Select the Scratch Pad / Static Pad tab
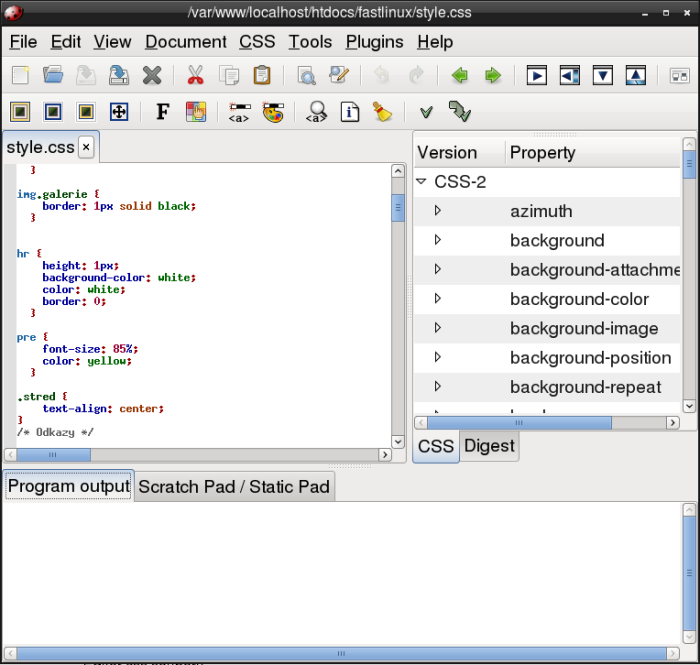 pyautogui.click(x=234, y=487)
